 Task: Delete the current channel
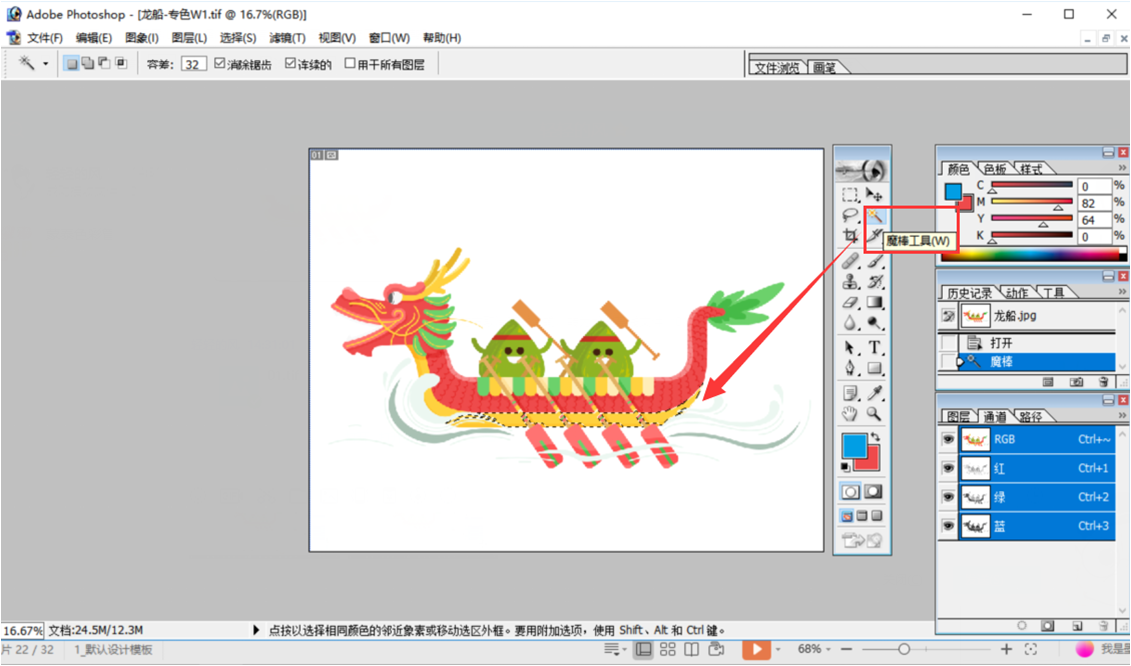[1103, 626]
